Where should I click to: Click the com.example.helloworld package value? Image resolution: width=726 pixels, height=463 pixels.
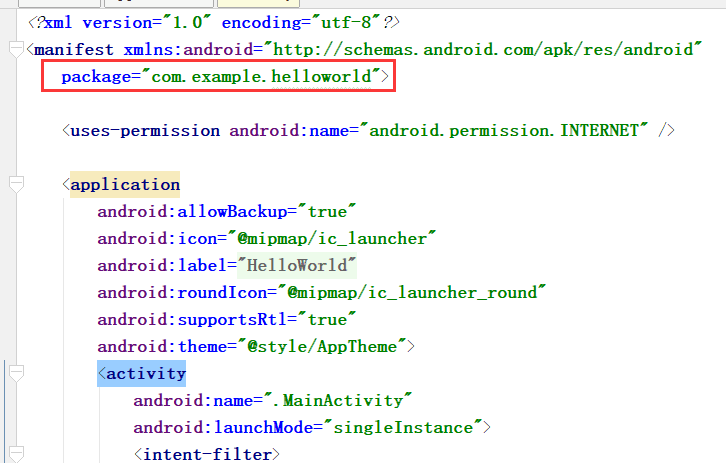[261, 76]
